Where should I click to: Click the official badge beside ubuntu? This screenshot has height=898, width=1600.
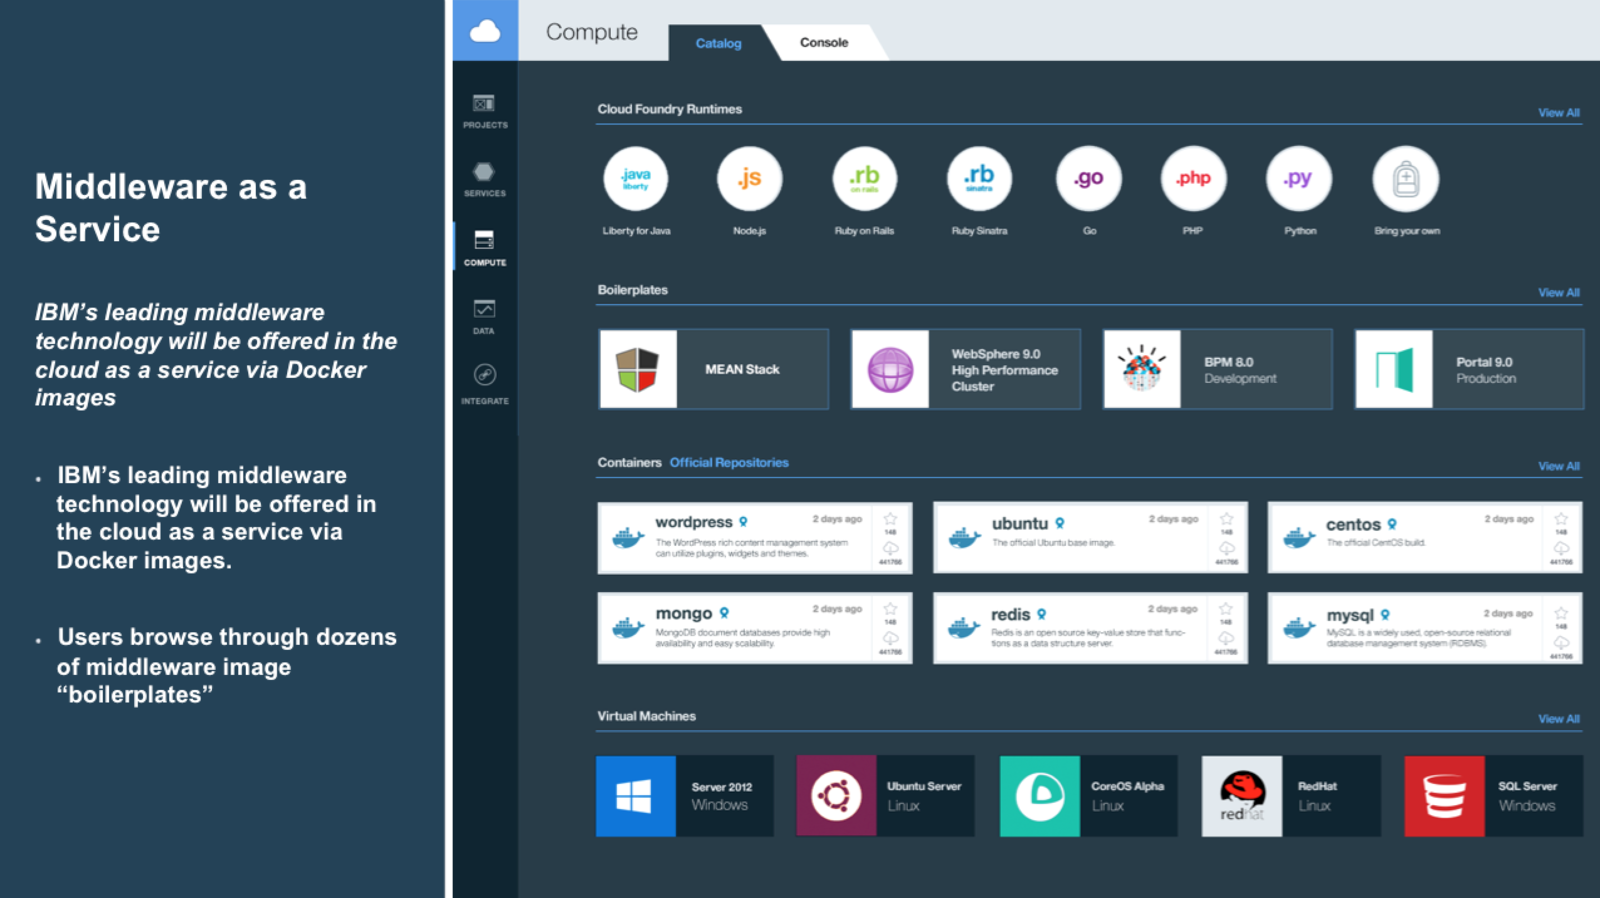tap(1060, 523)
